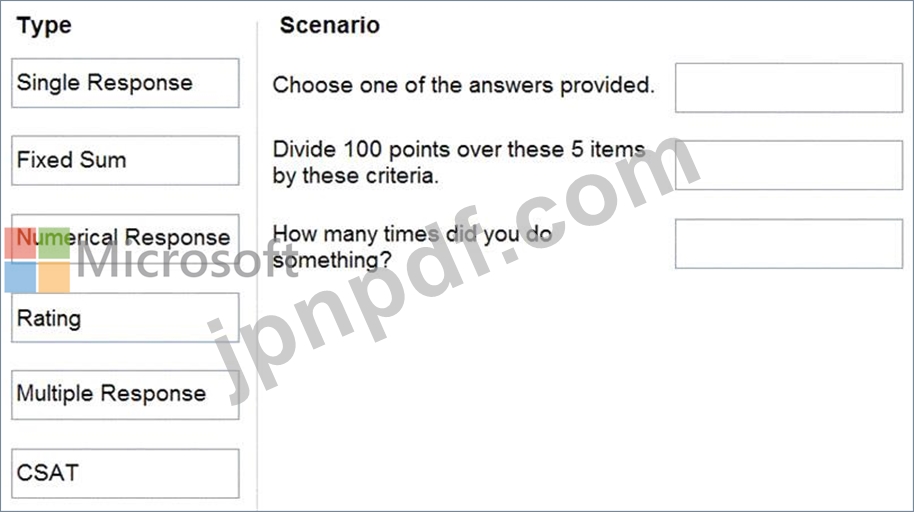Select the CSAT type box
This screenshot has height=512, width=914.
[125, 474]
